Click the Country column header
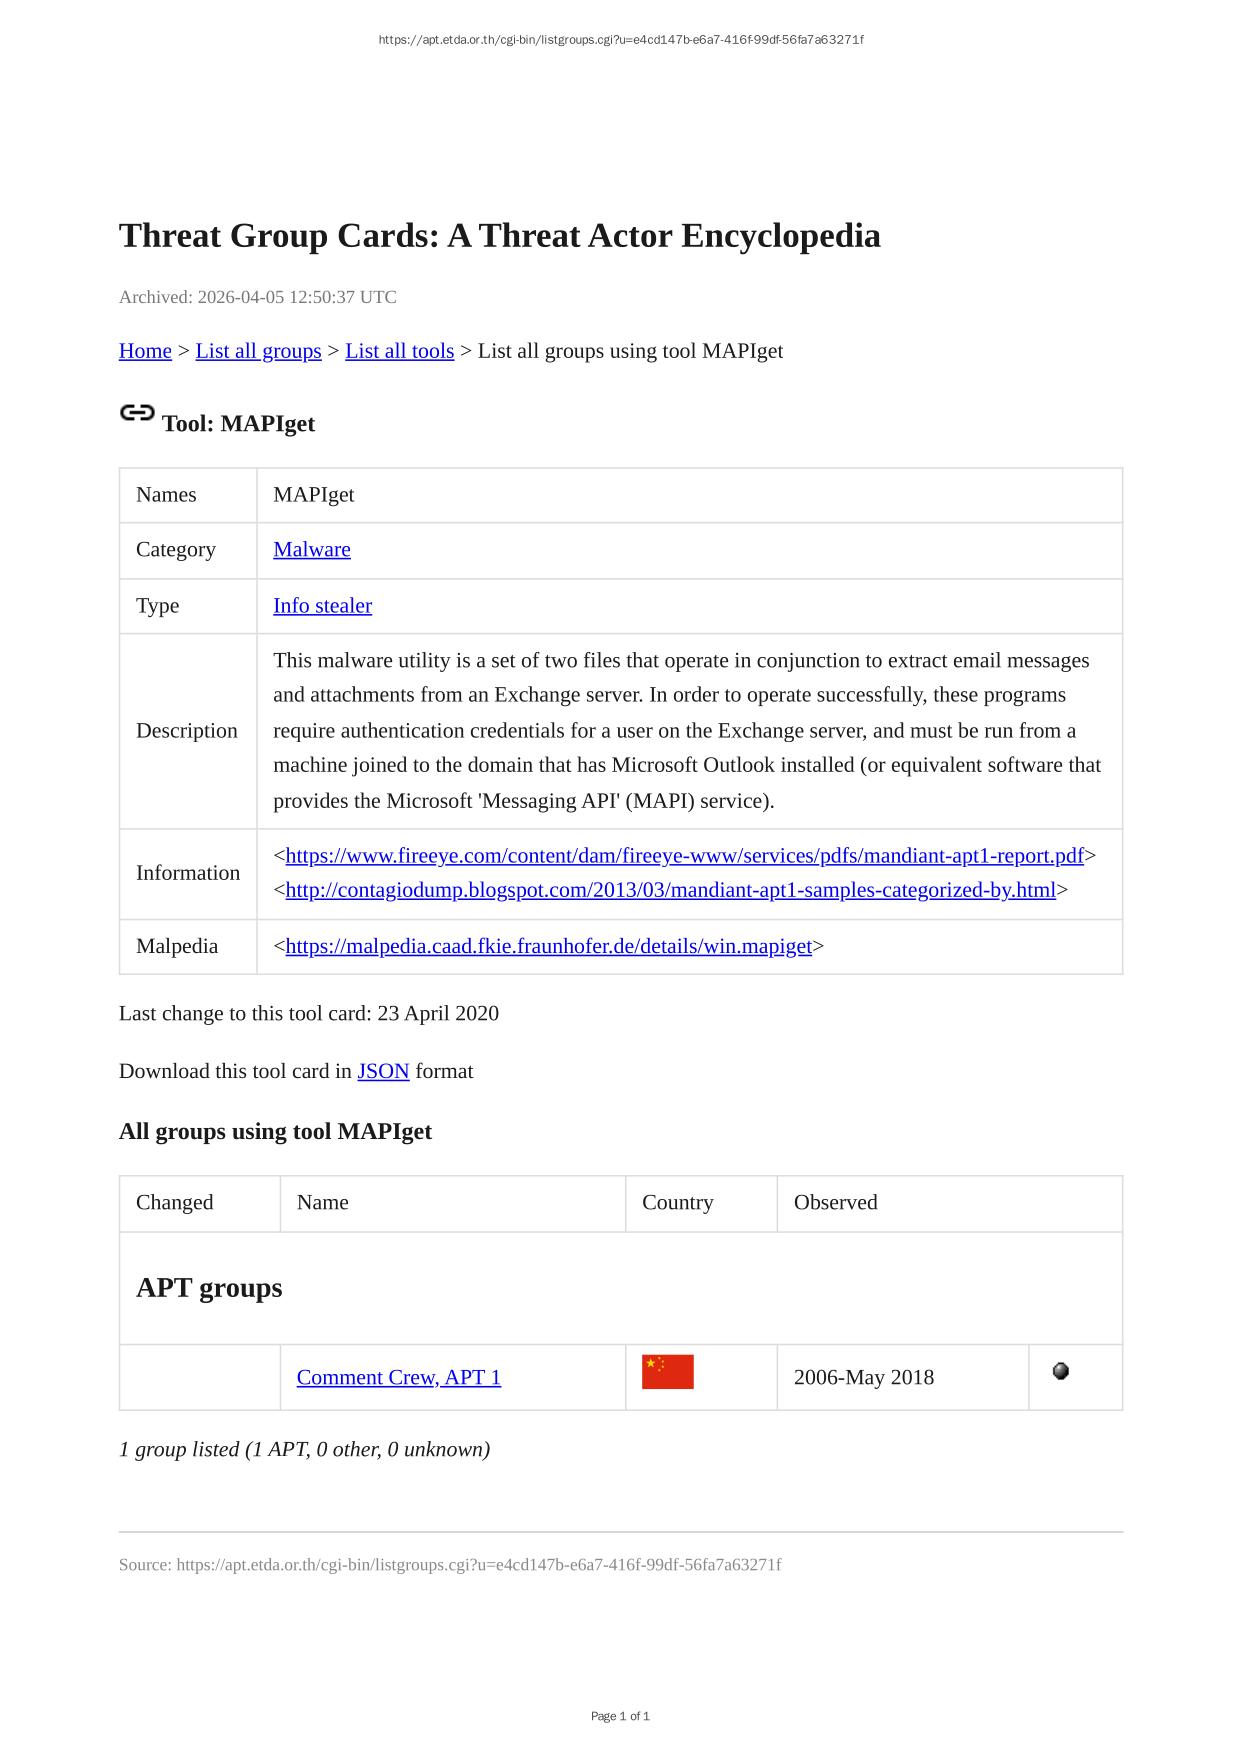Screen dimensions: 1242x1756 [x=677, y=1202]
